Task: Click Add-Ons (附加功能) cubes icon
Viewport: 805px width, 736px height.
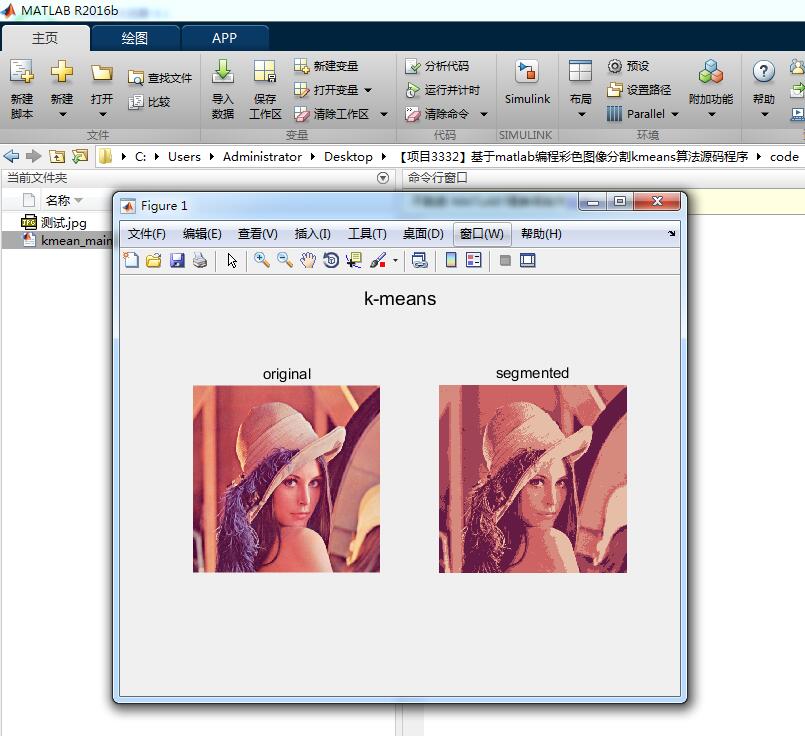Action: 711,71
